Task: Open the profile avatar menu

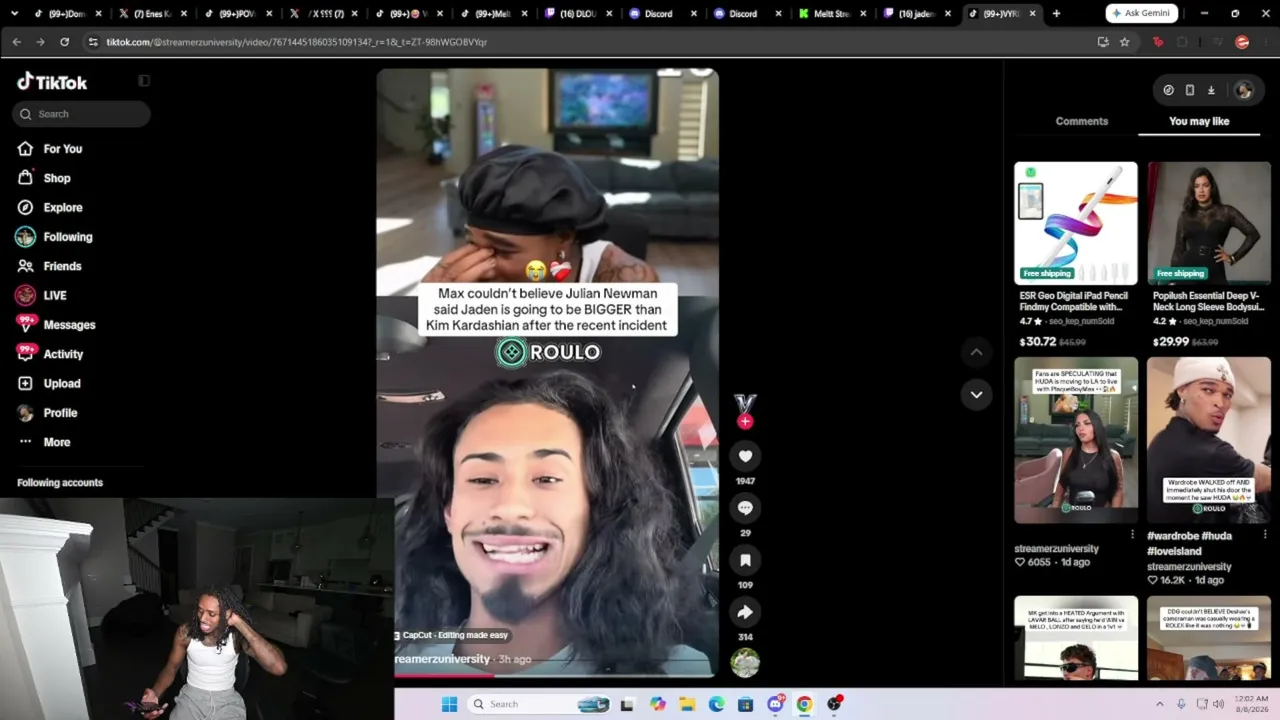Action: coord(1243,90)
